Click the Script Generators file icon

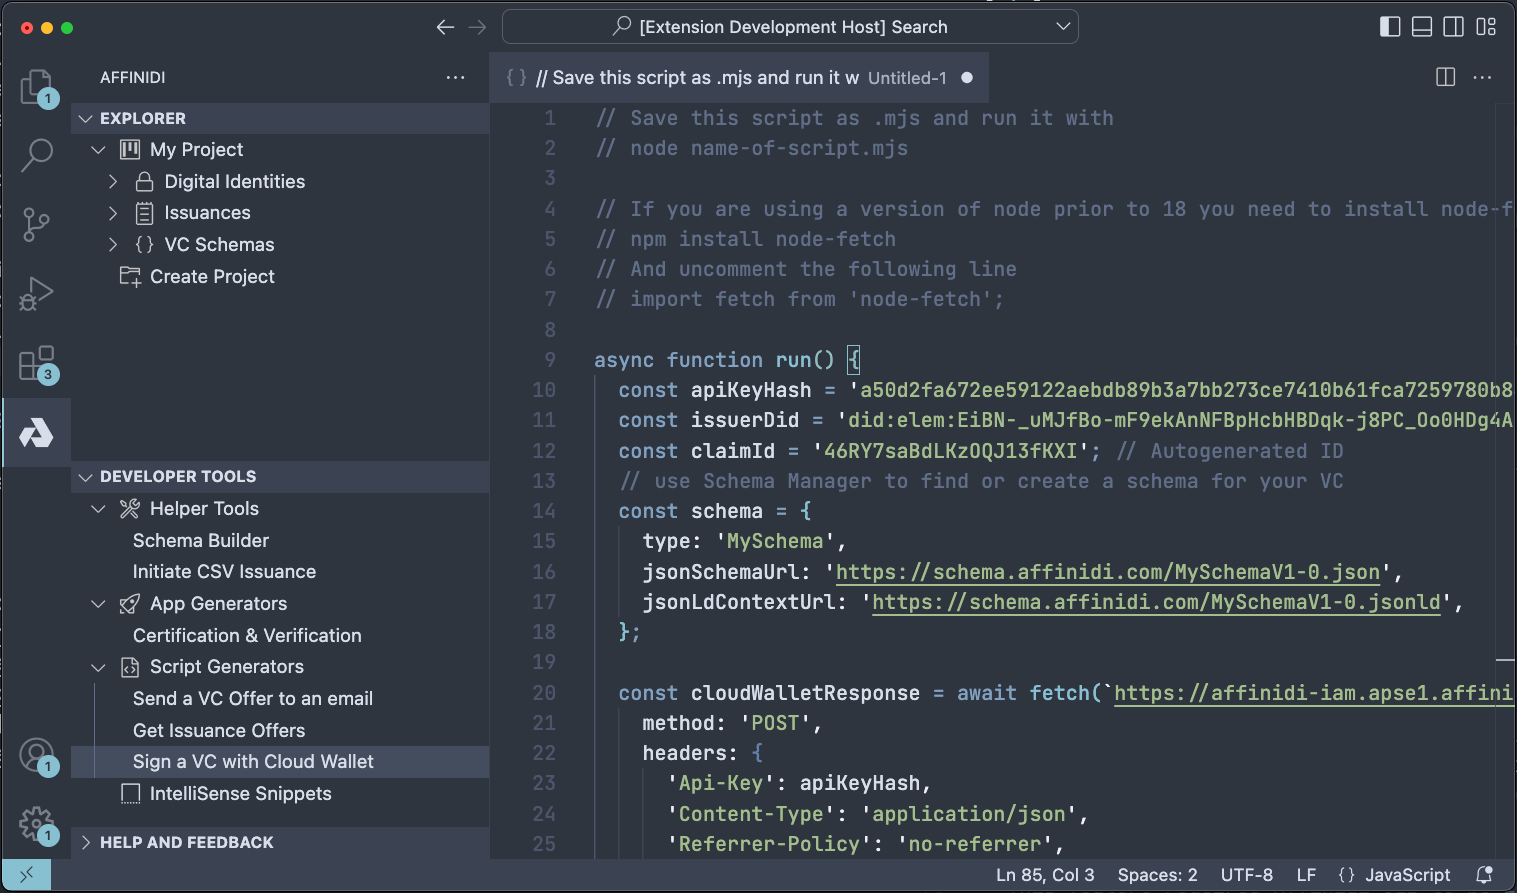[x=130, y=667]
